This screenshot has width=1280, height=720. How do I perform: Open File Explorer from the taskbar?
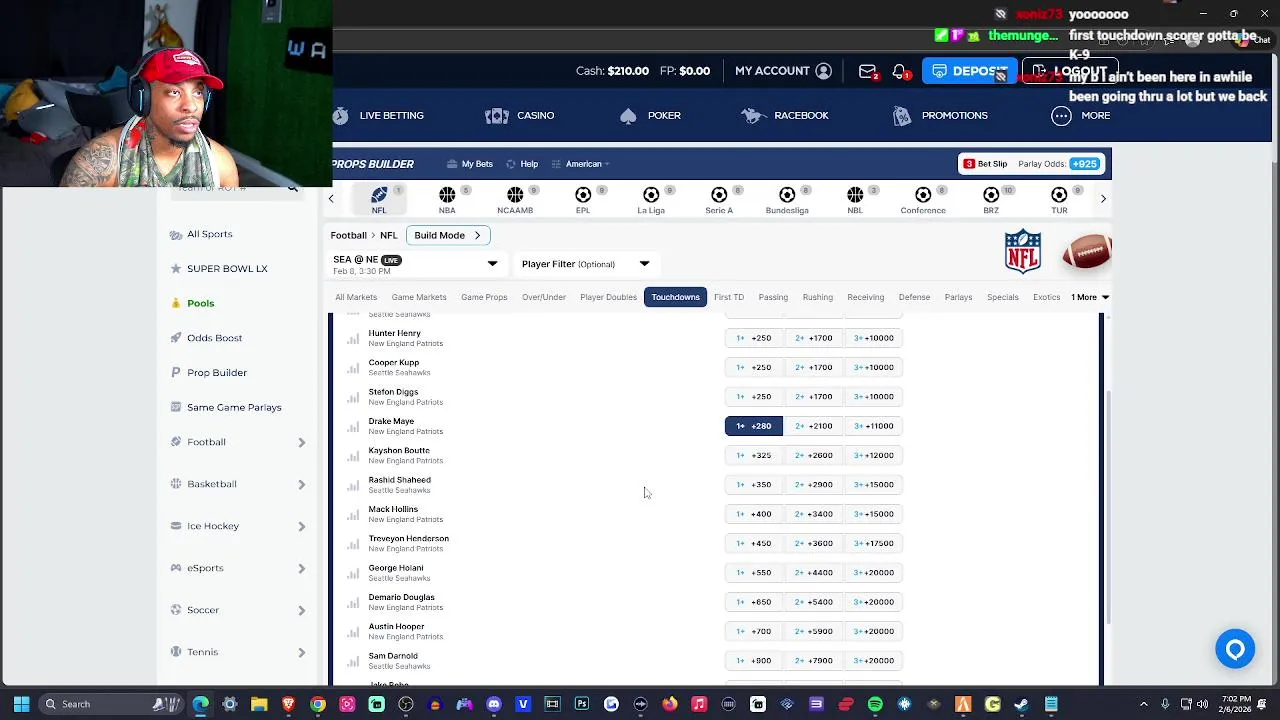[x=259, y=704]
